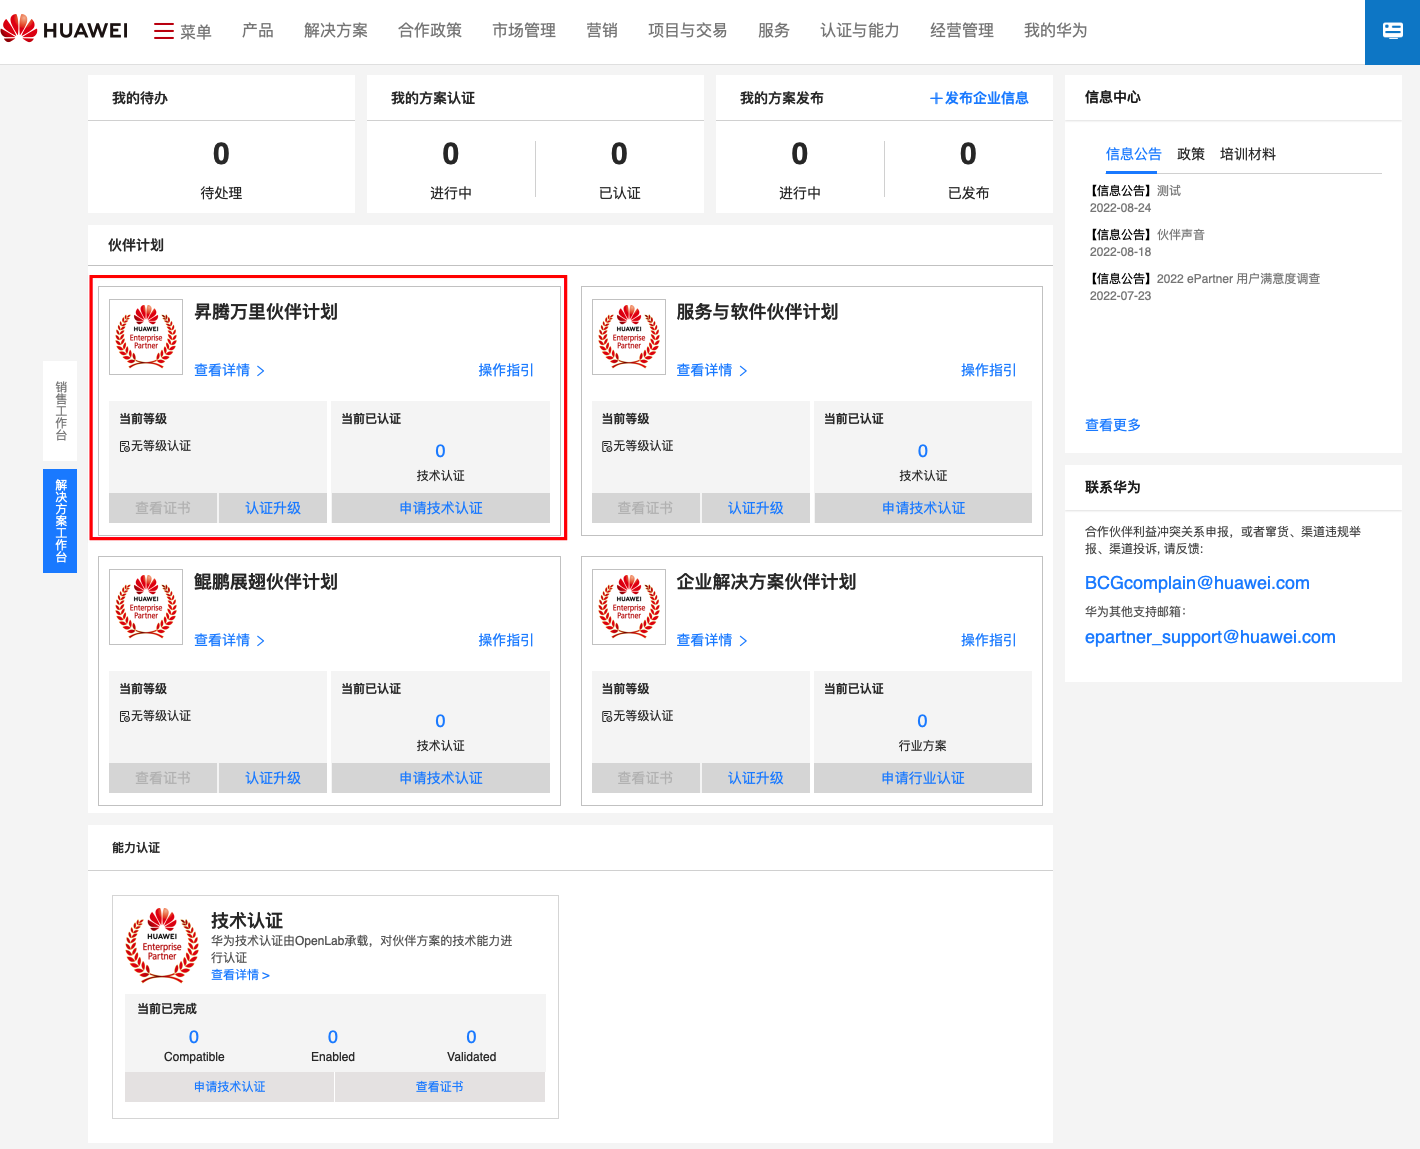
Task: Open 合作政策 in the top navigation
Action: click(x=430, y=31)
